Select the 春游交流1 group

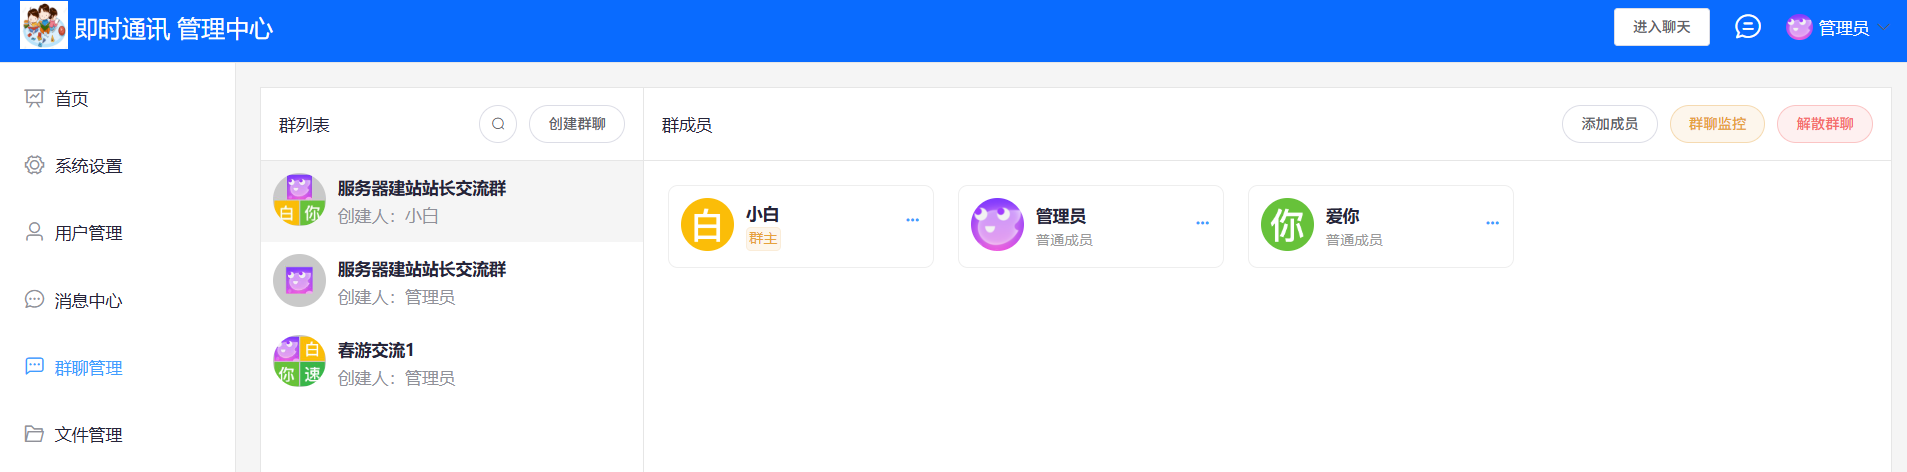click(x=452, y=363)
